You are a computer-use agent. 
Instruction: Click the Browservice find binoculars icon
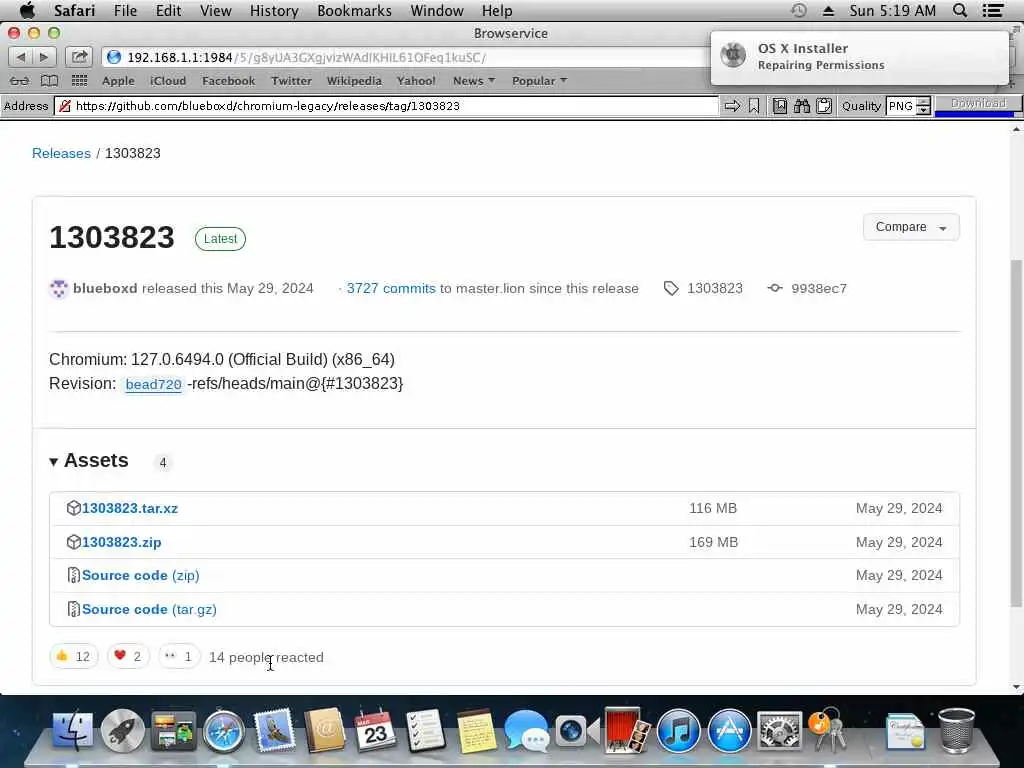tap(802, 106)
